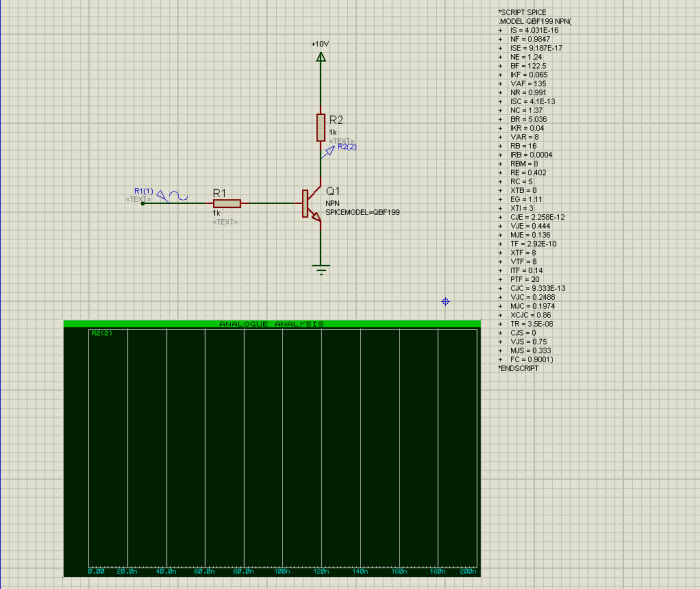Select the Q1 NPN transistor symbol

pyautogui.click(x=312, y=204)
